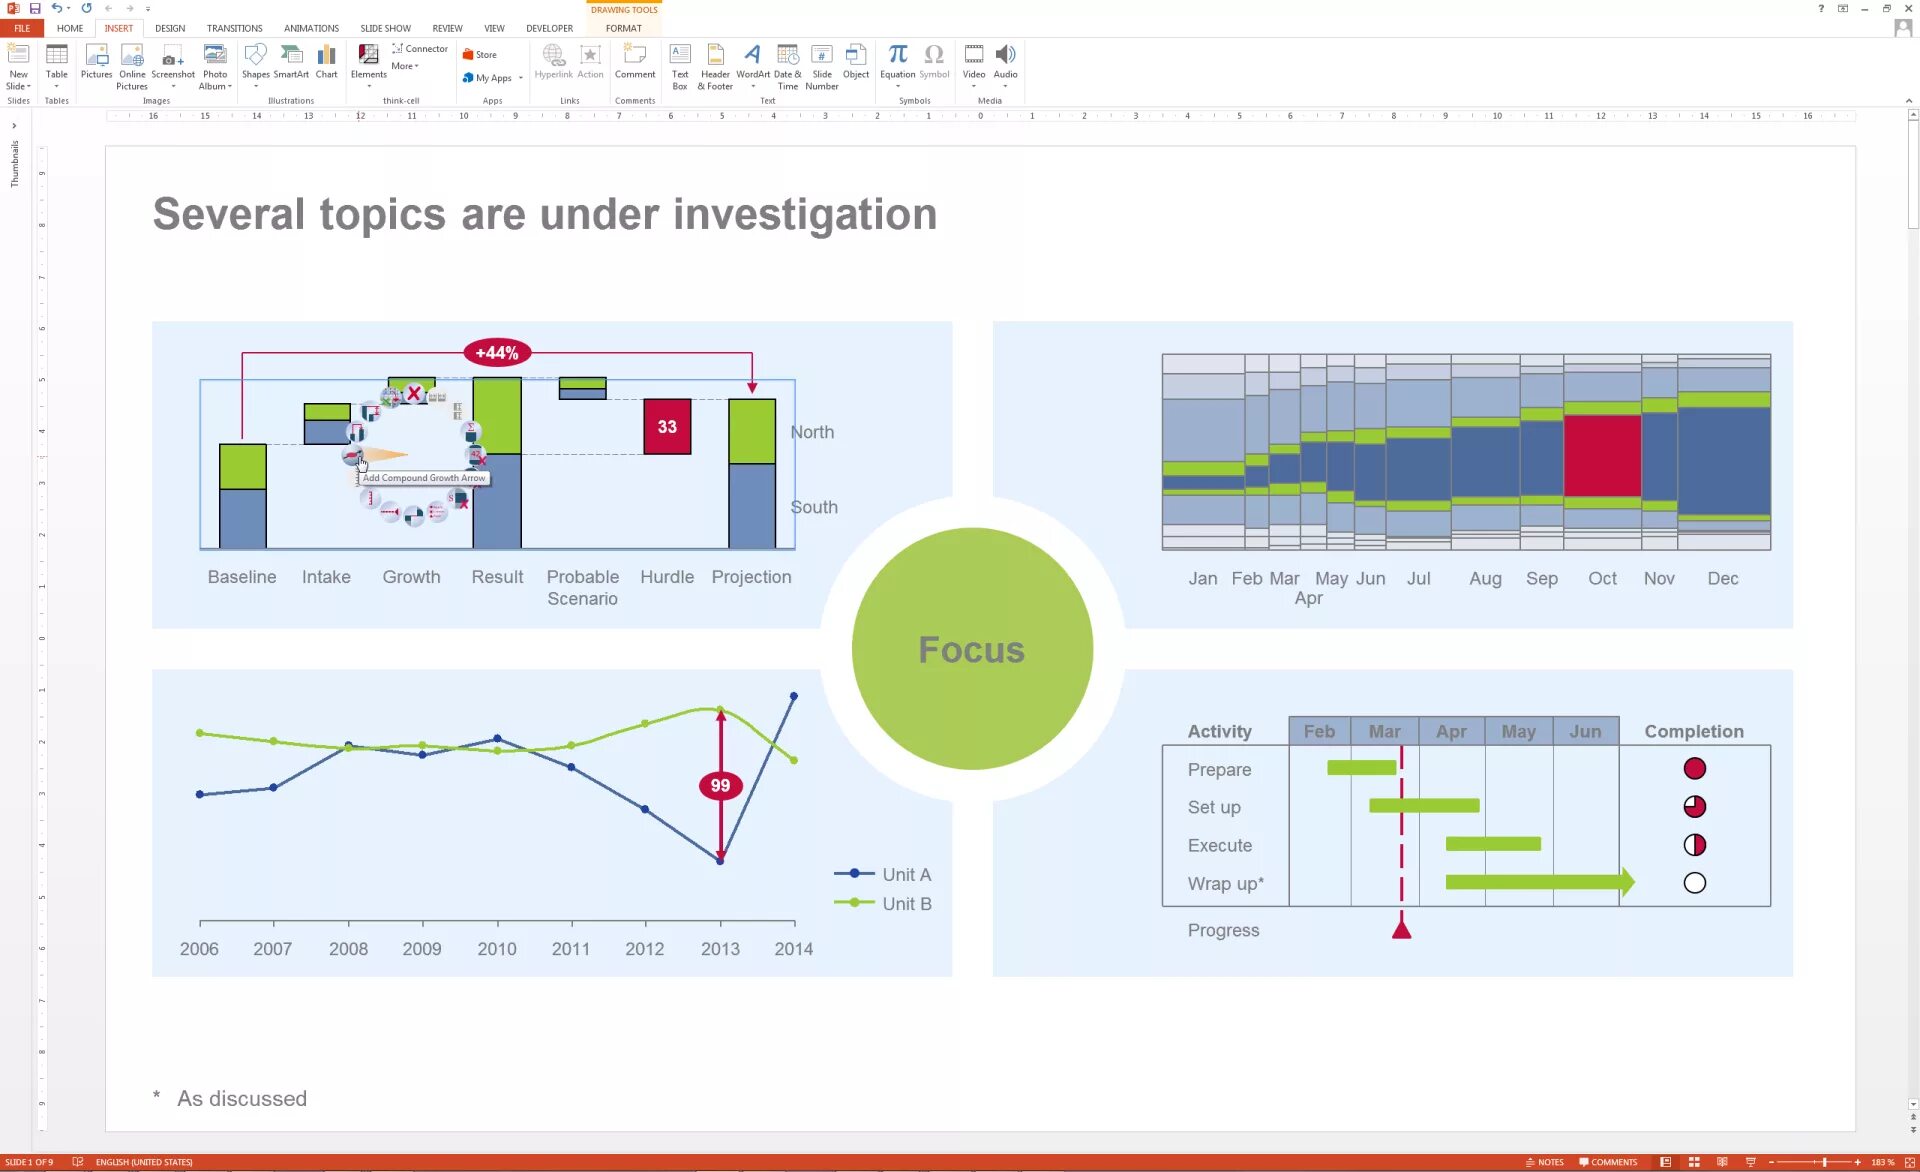Click Add Compound Growth Arrow in radial menu
The height and width of the screenshot is (1172, 1920).
click(x=352, y=456)
